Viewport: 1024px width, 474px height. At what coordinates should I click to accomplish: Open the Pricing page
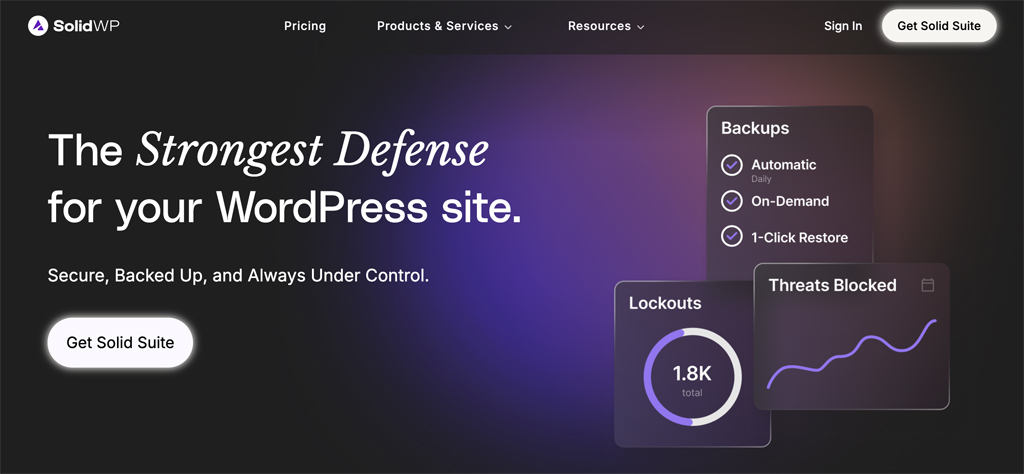click(305, 26)
